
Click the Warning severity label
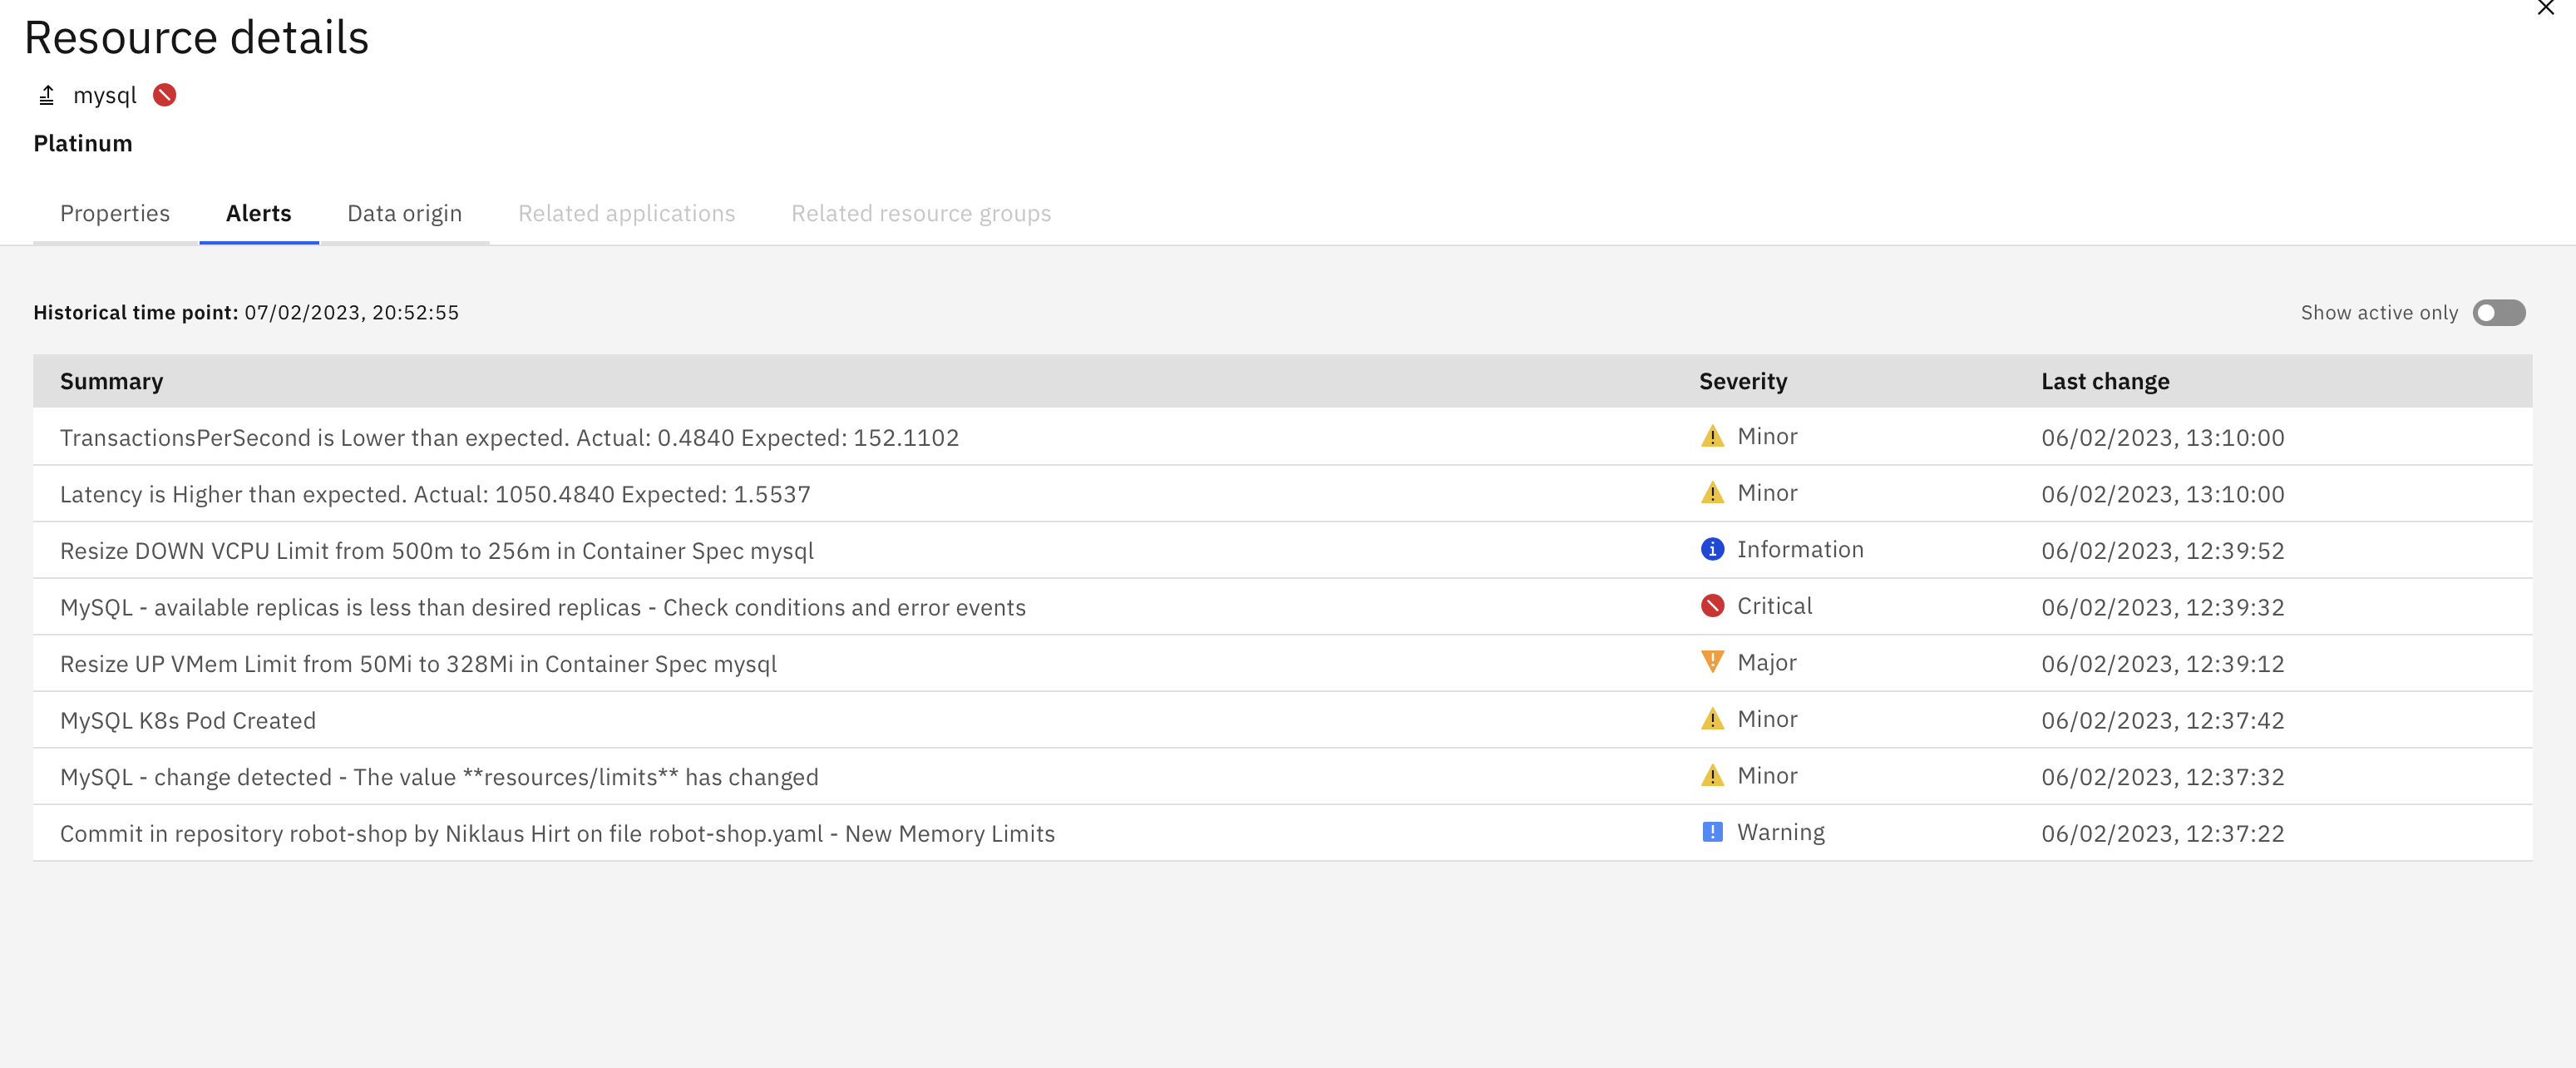(1780, 833)
